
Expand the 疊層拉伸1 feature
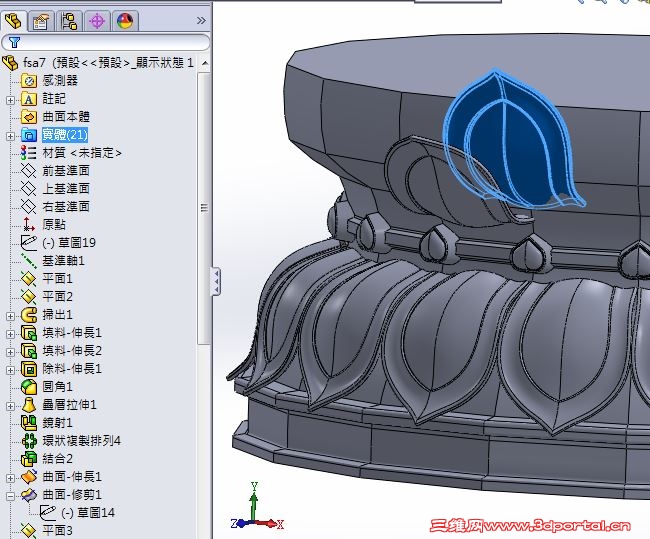tap(10, 406)
